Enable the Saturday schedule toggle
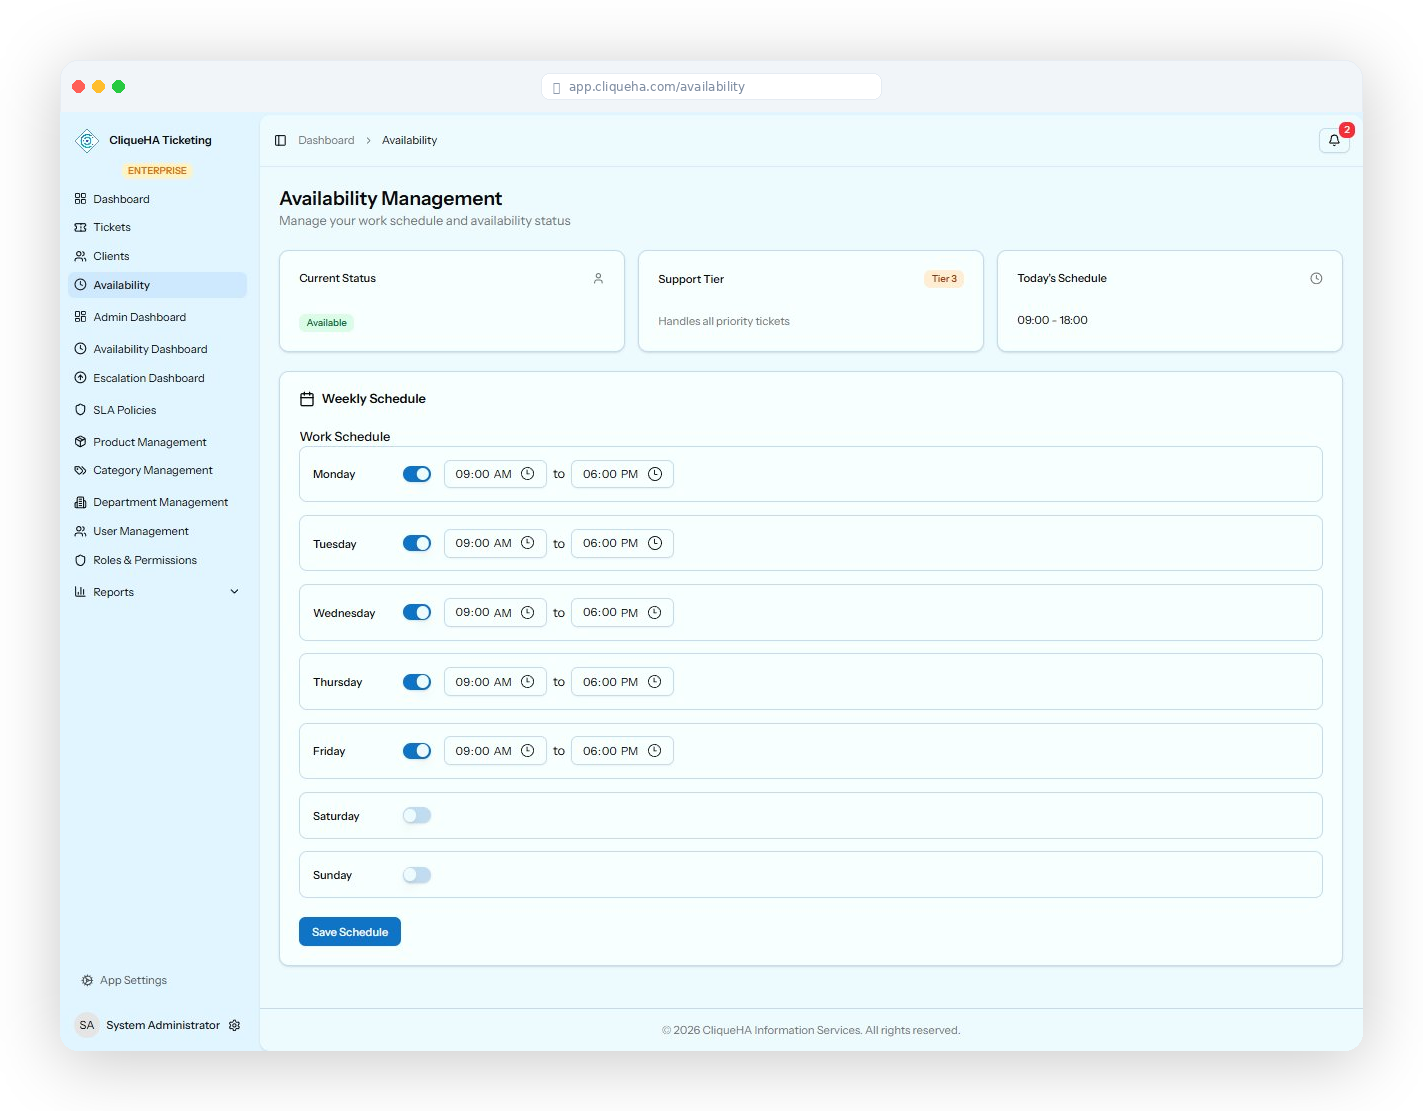1423x1111 pixels. [417, 816]
